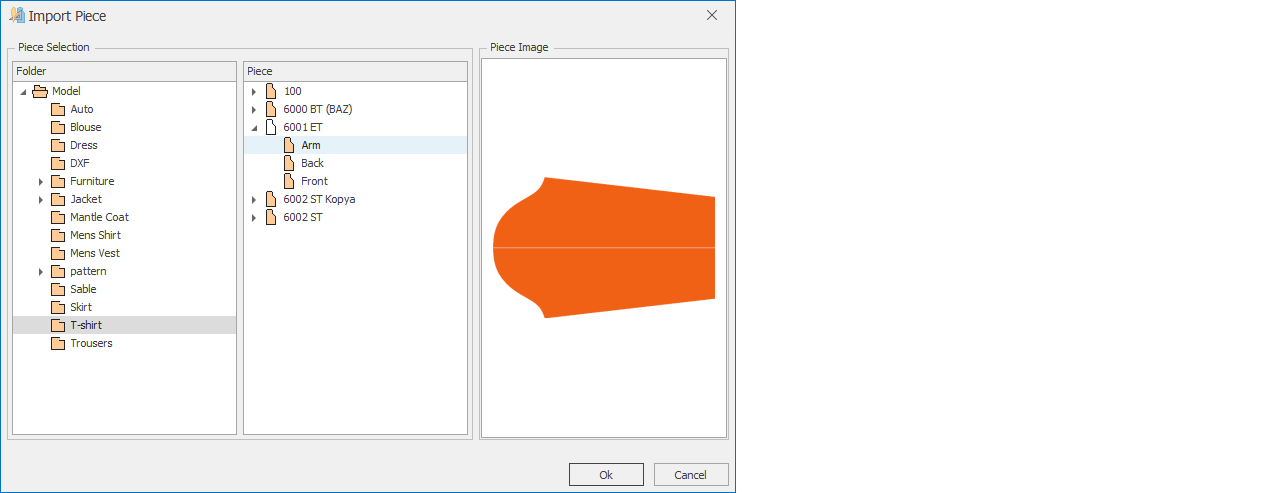
Task: Expand the Furniture folder
Action: (x=41, y=181)
